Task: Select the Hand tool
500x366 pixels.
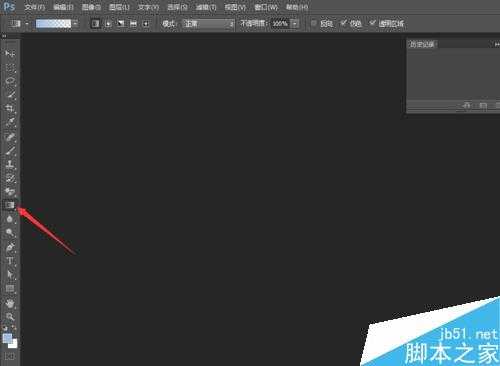Action: (10, 303)
